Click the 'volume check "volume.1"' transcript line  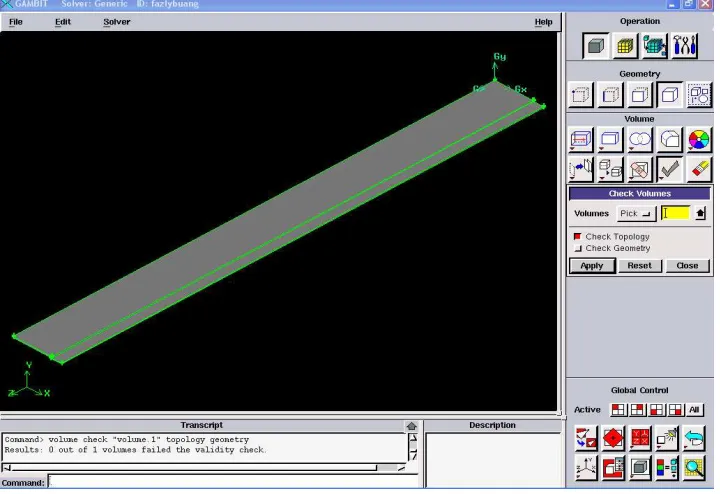127,440
